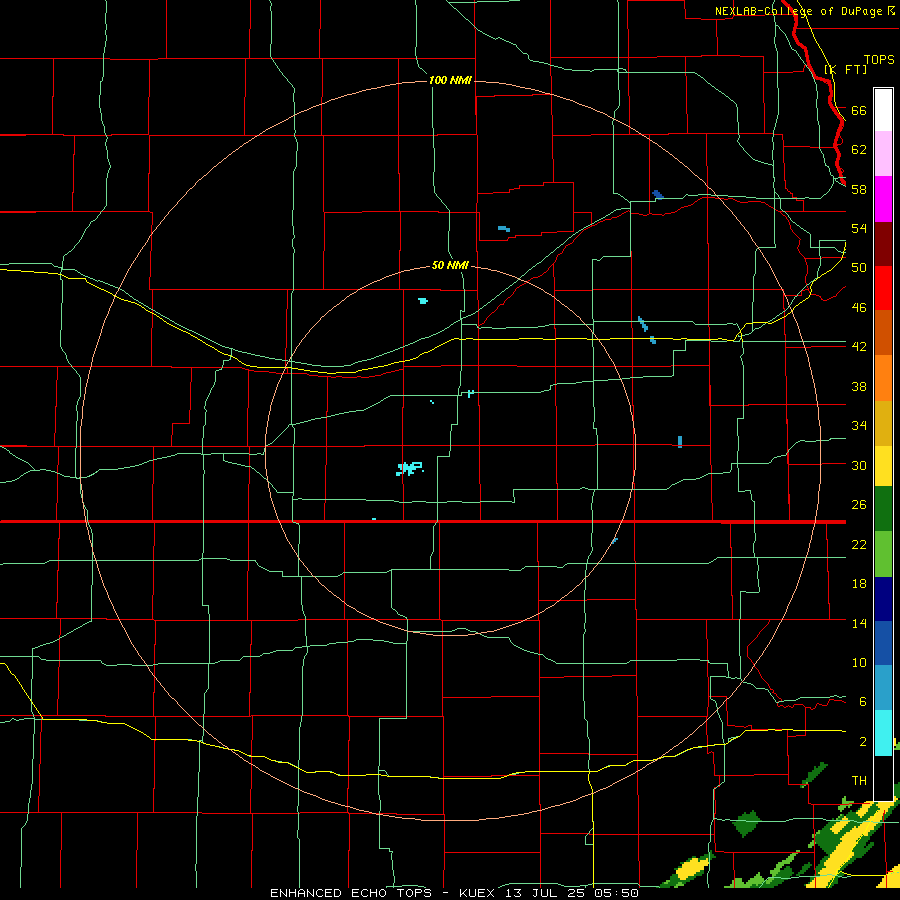900x900 pixels.
Task: Click the dark green diamond-shaped echo at bottom right
Action: click(x=747, y=824)
